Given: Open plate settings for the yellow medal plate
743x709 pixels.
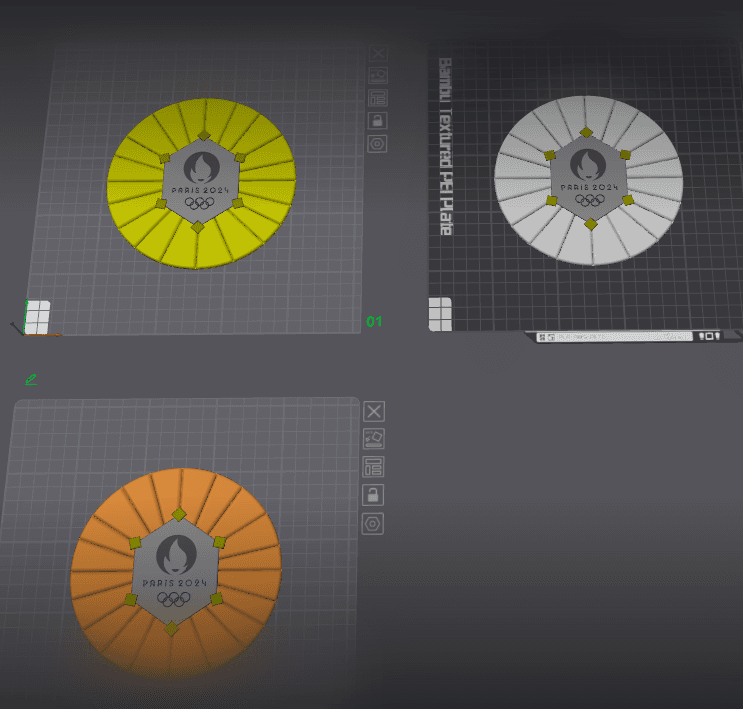Looking at the screenshot, I should tap(377, 144).
